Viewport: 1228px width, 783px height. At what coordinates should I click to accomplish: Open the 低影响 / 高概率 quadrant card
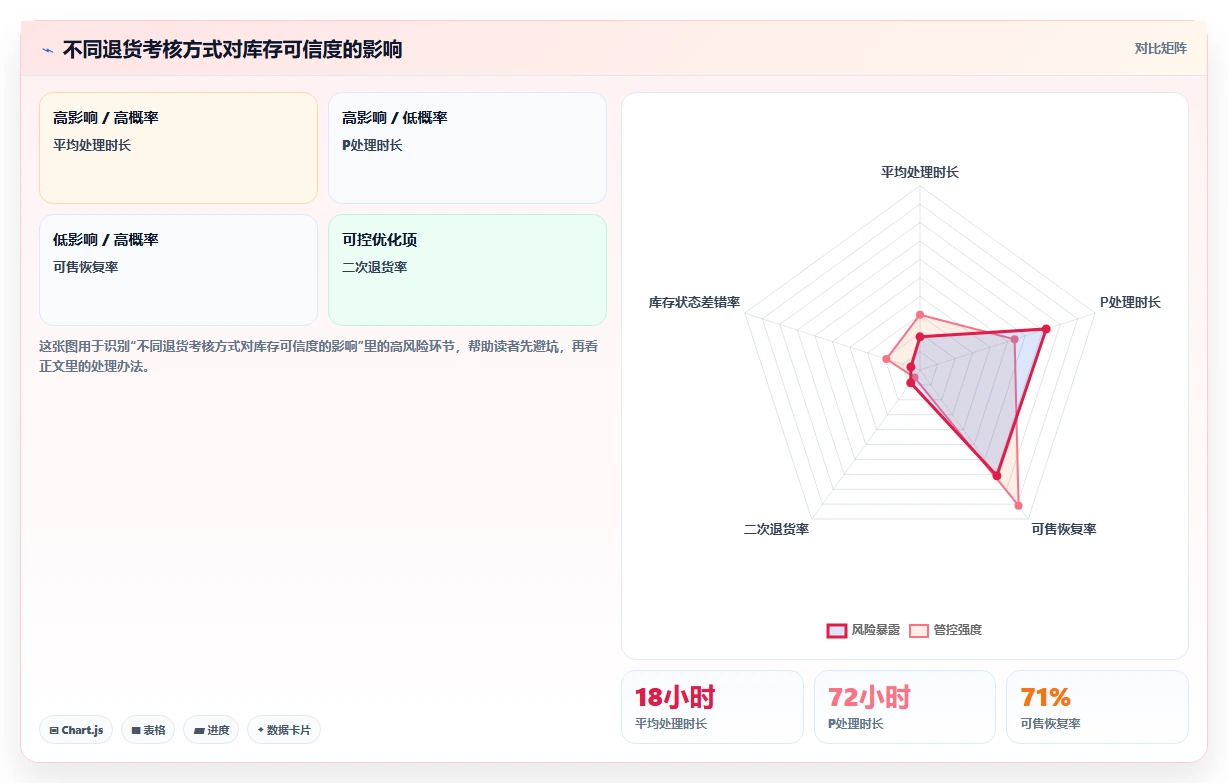[x=178, y=270]
